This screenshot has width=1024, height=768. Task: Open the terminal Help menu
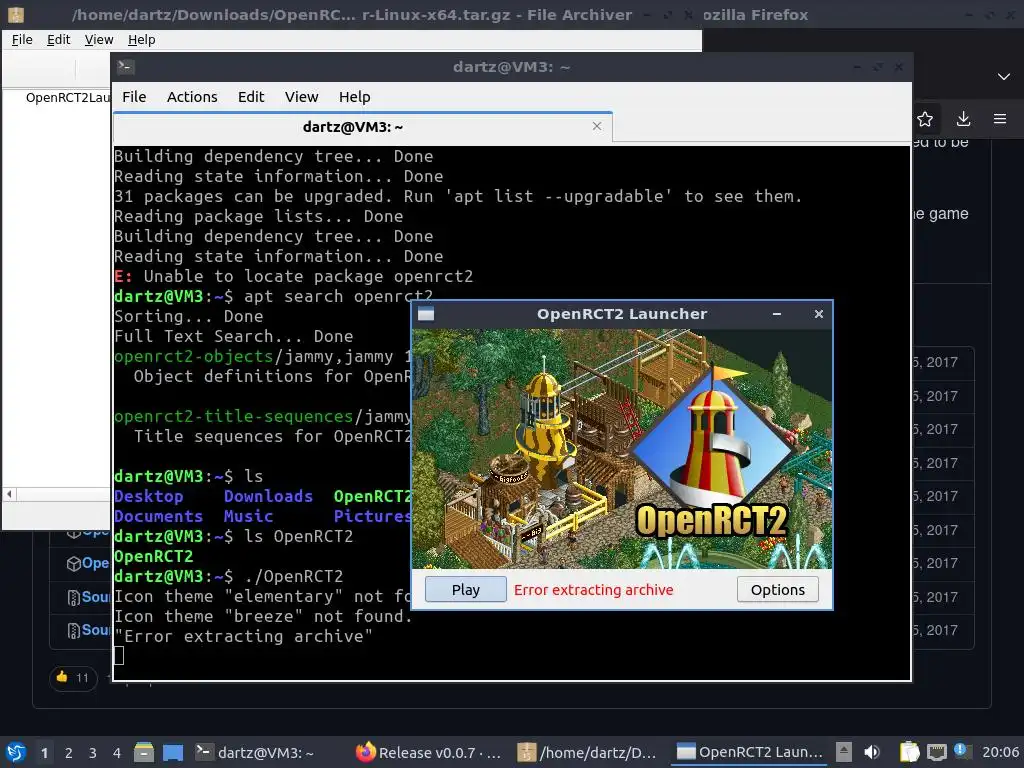[x=355, y=97]
